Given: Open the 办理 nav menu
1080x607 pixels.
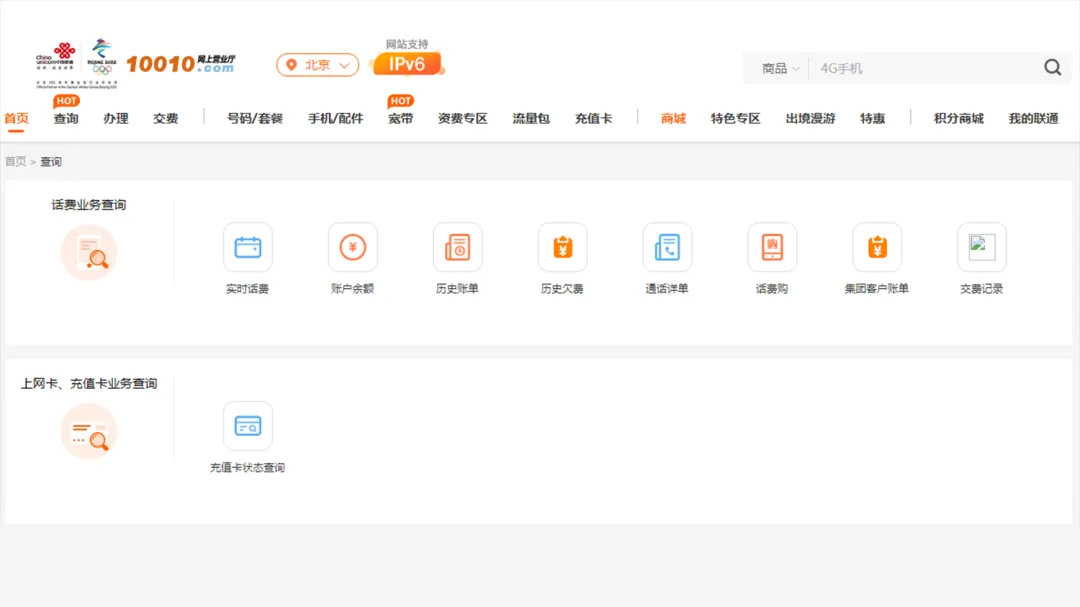Looking at the screenshot, I should [116, 119].
